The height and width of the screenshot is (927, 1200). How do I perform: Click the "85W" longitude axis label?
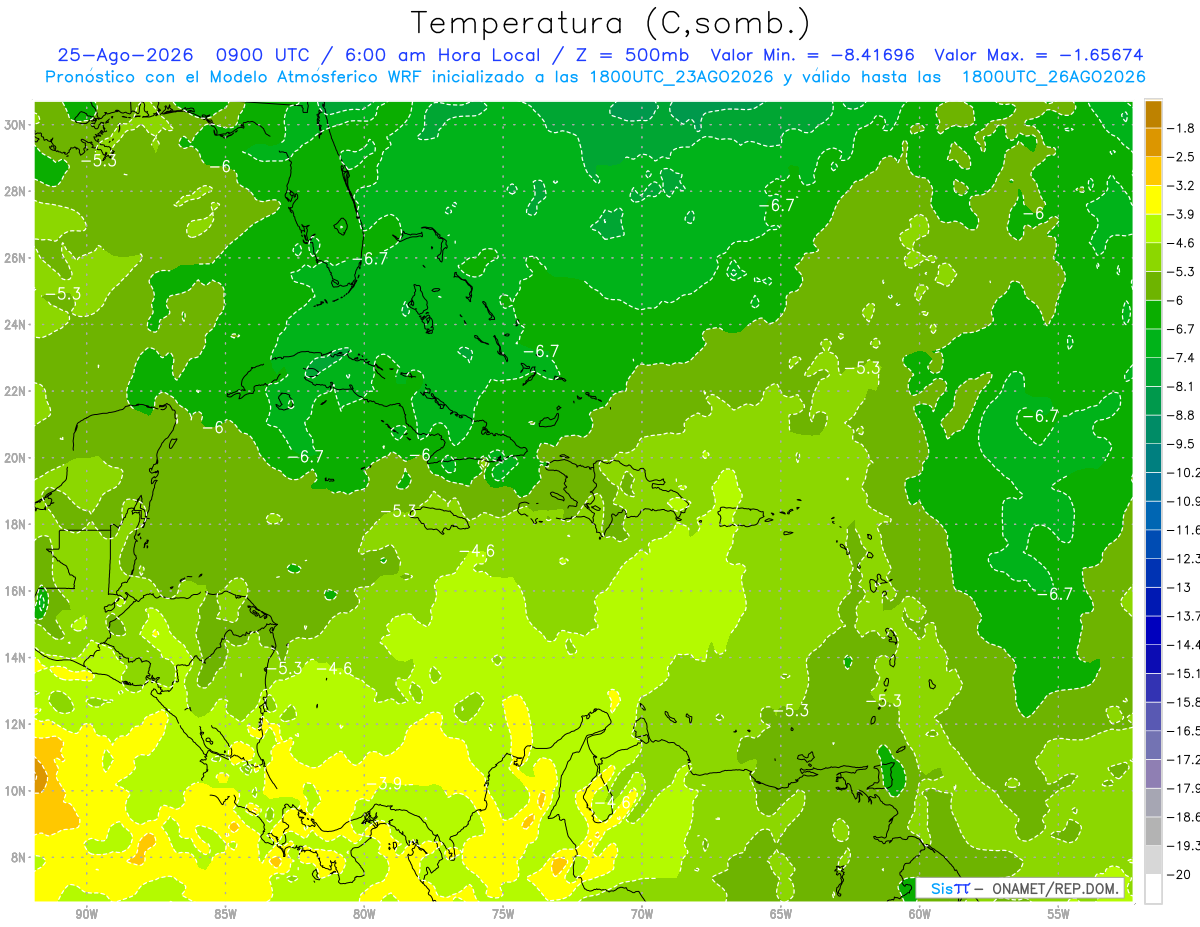coord(226,914)
